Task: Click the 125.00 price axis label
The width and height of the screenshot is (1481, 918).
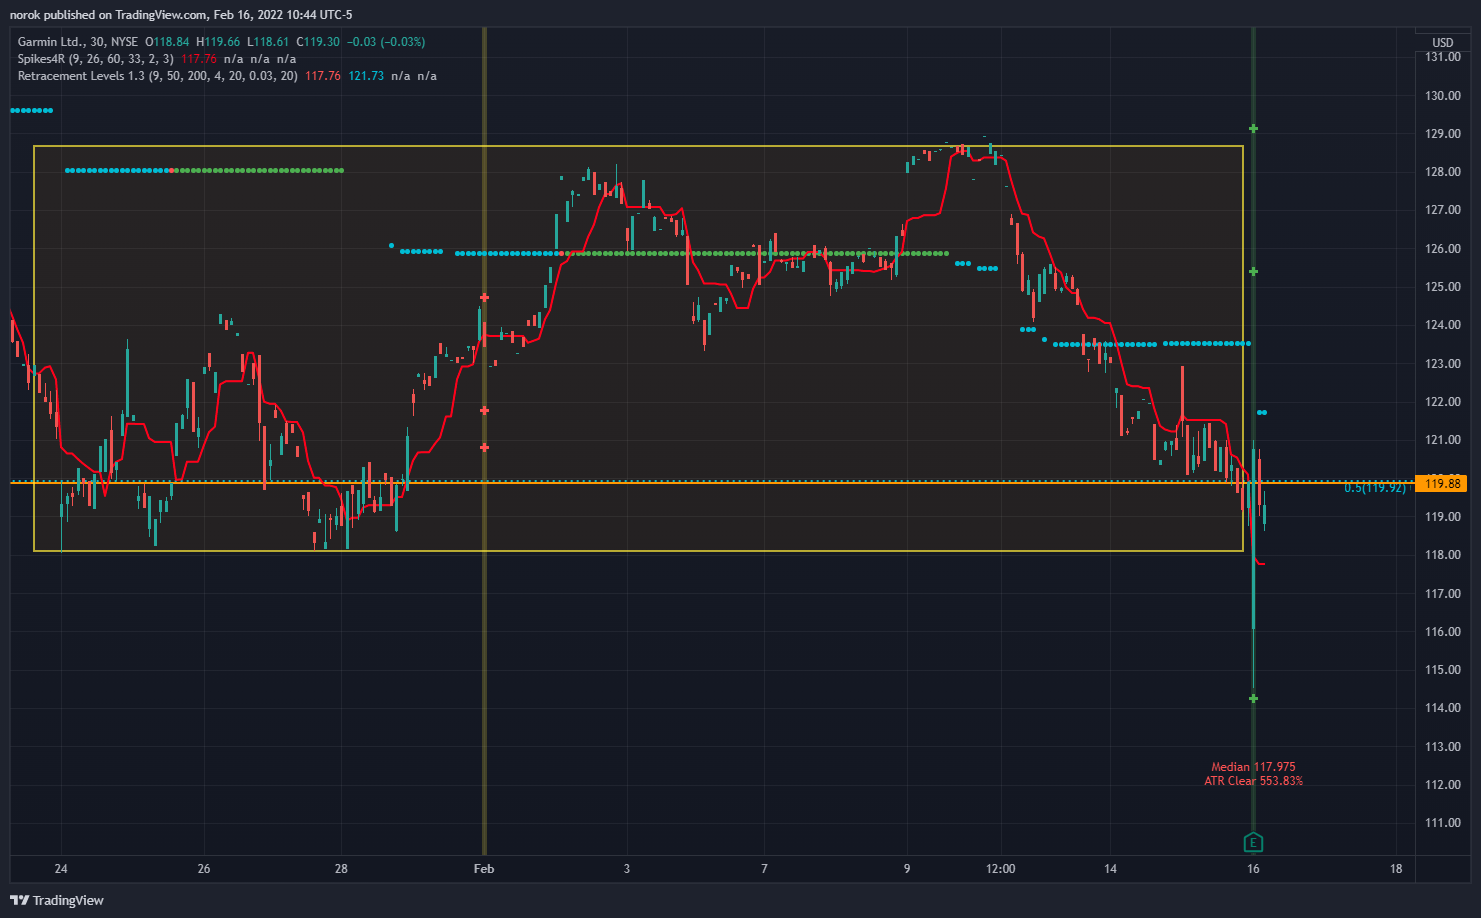Action: click(x=1443, y=287)
